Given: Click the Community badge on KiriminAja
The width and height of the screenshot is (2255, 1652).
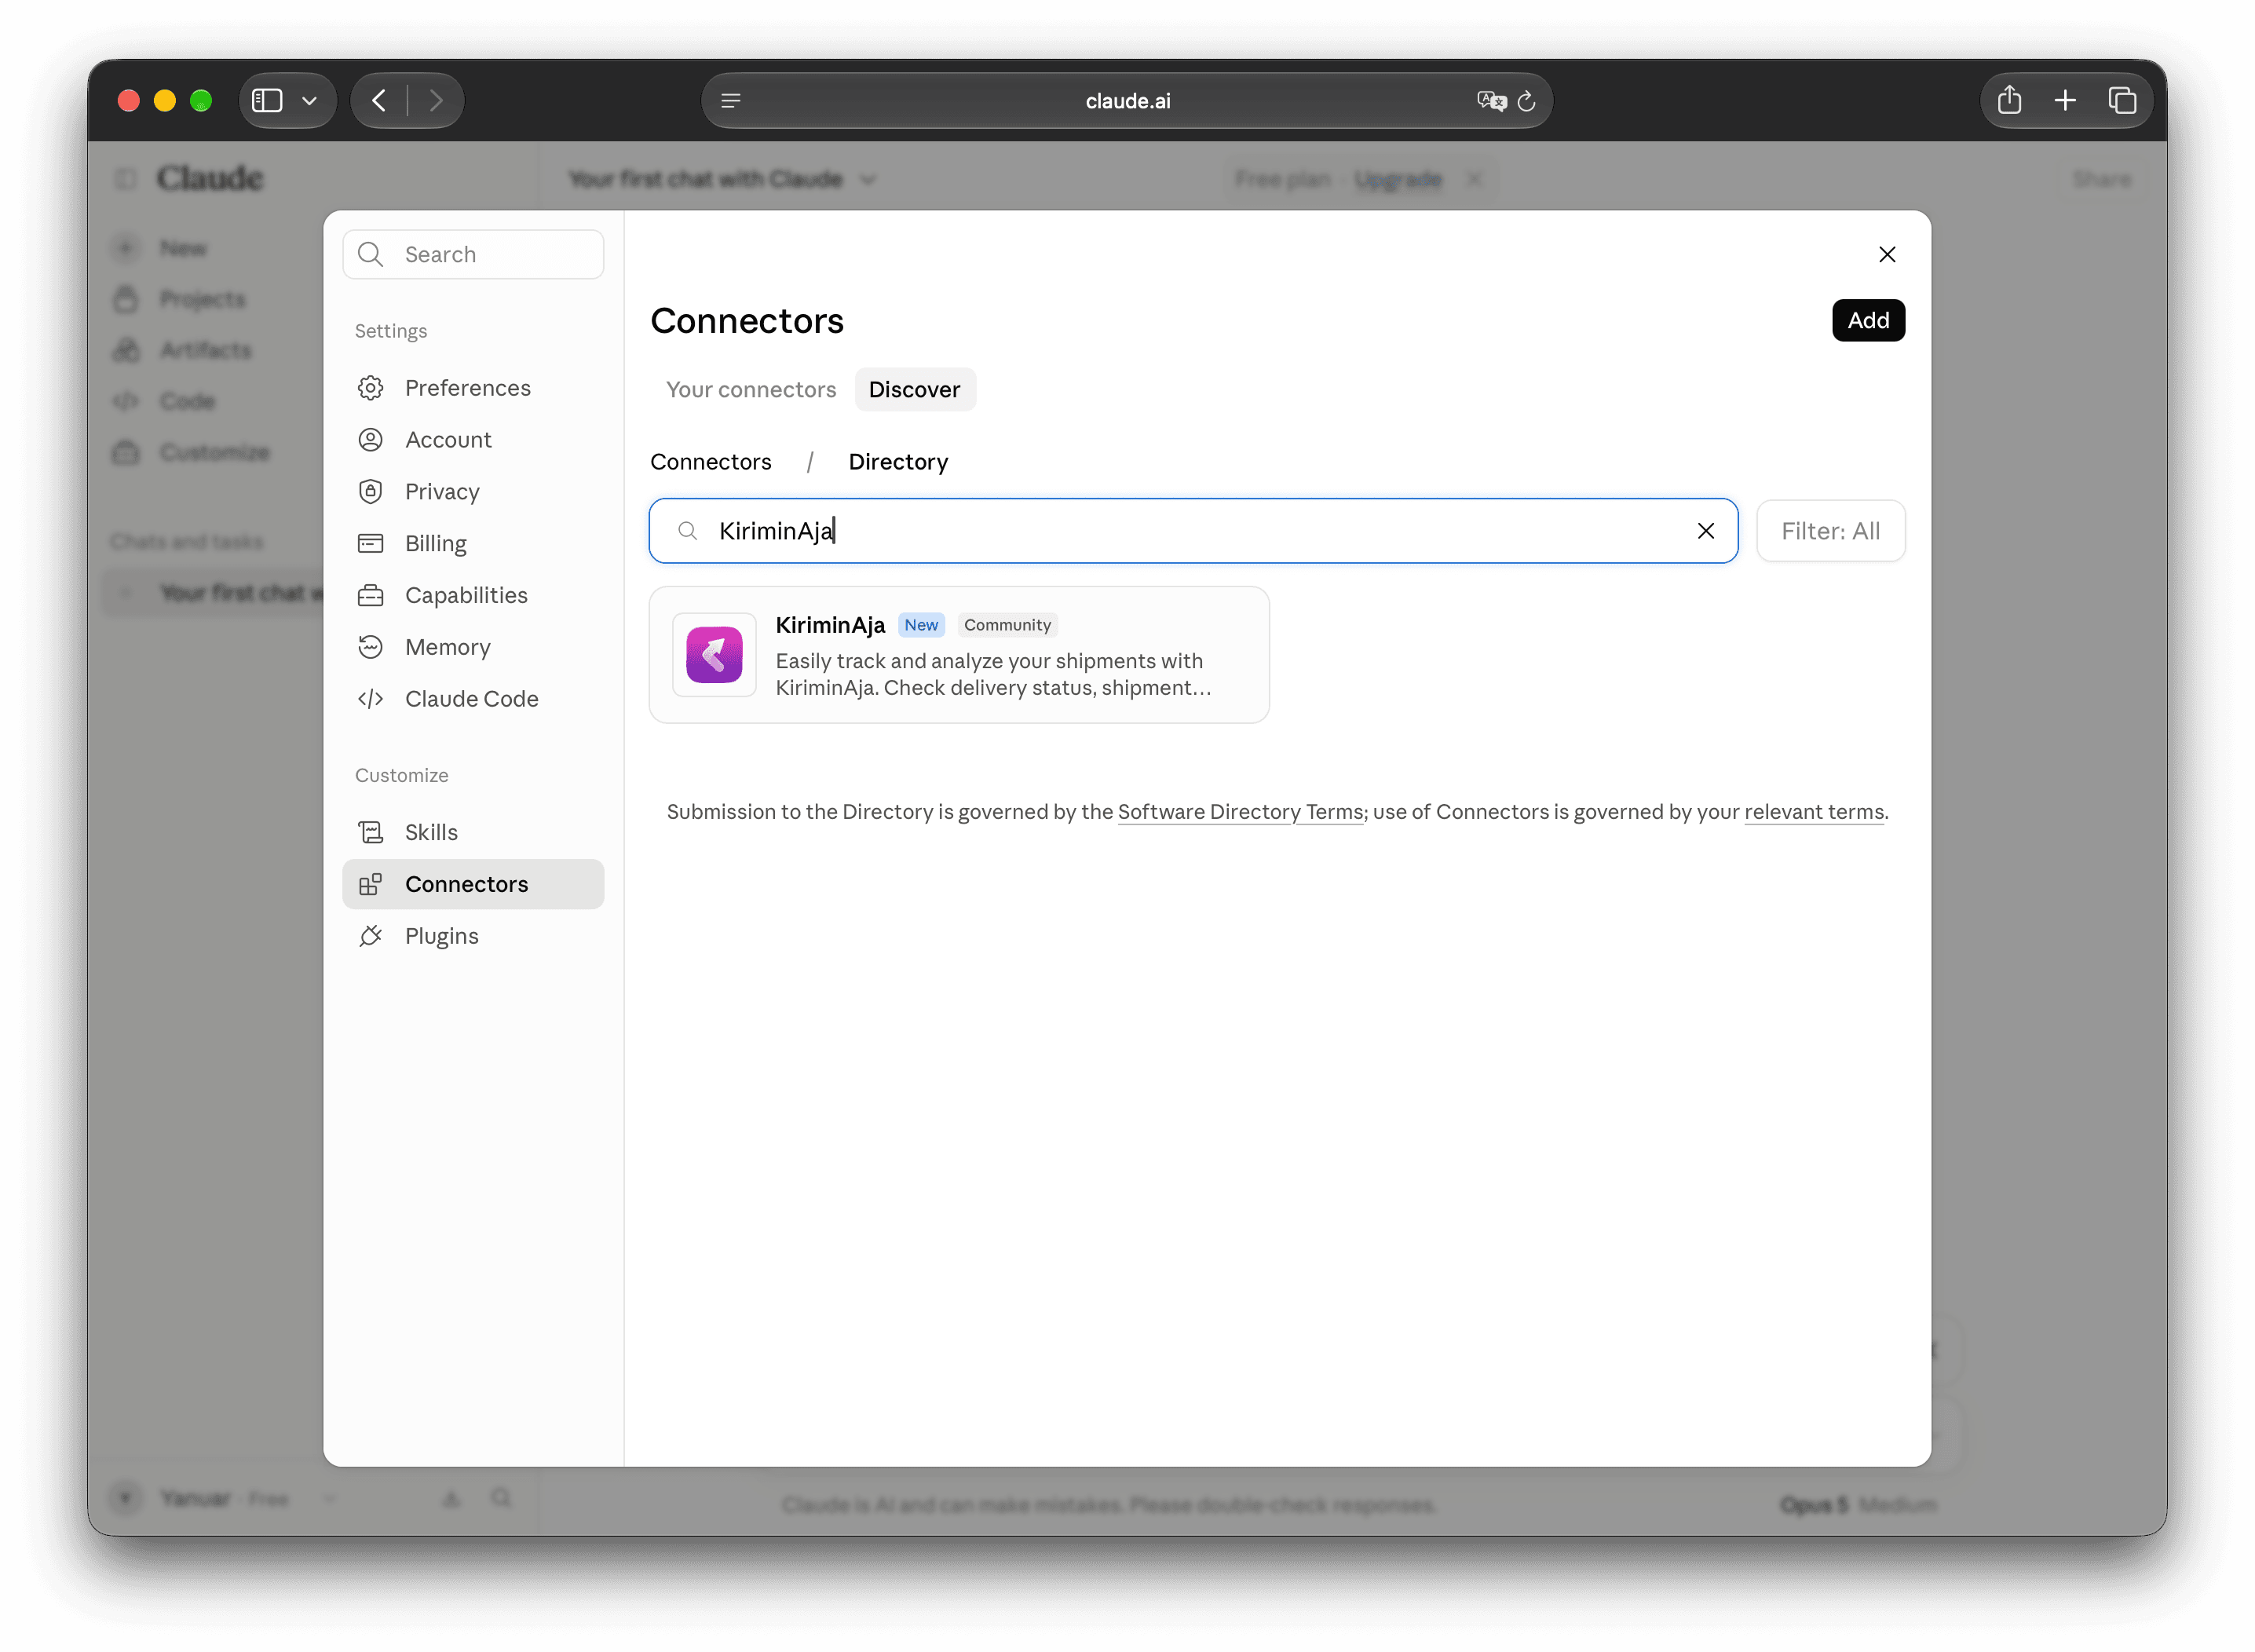Looking at the screenshot, I should [1007, 626].
